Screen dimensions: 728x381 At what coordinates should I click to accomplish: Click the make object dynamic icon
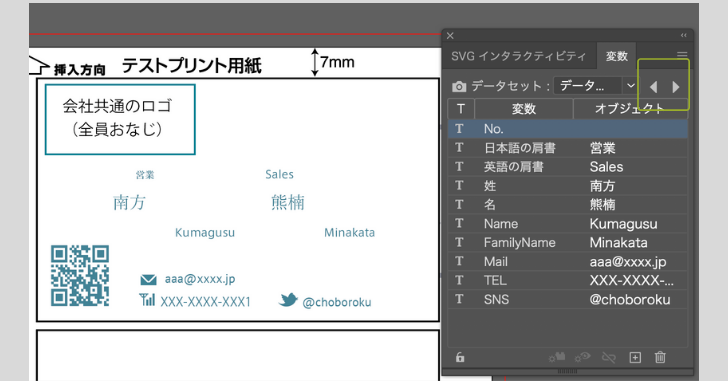(557, 357)
